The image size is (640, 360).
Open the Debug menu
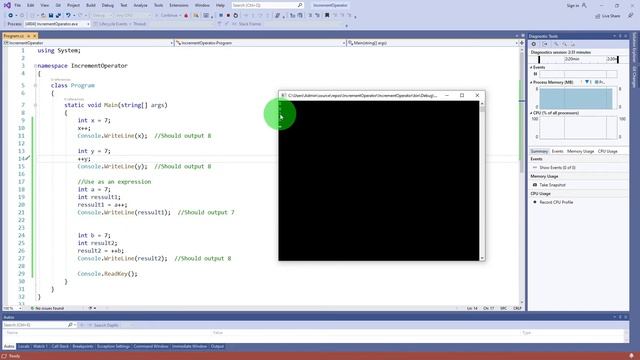coord(108,5)
